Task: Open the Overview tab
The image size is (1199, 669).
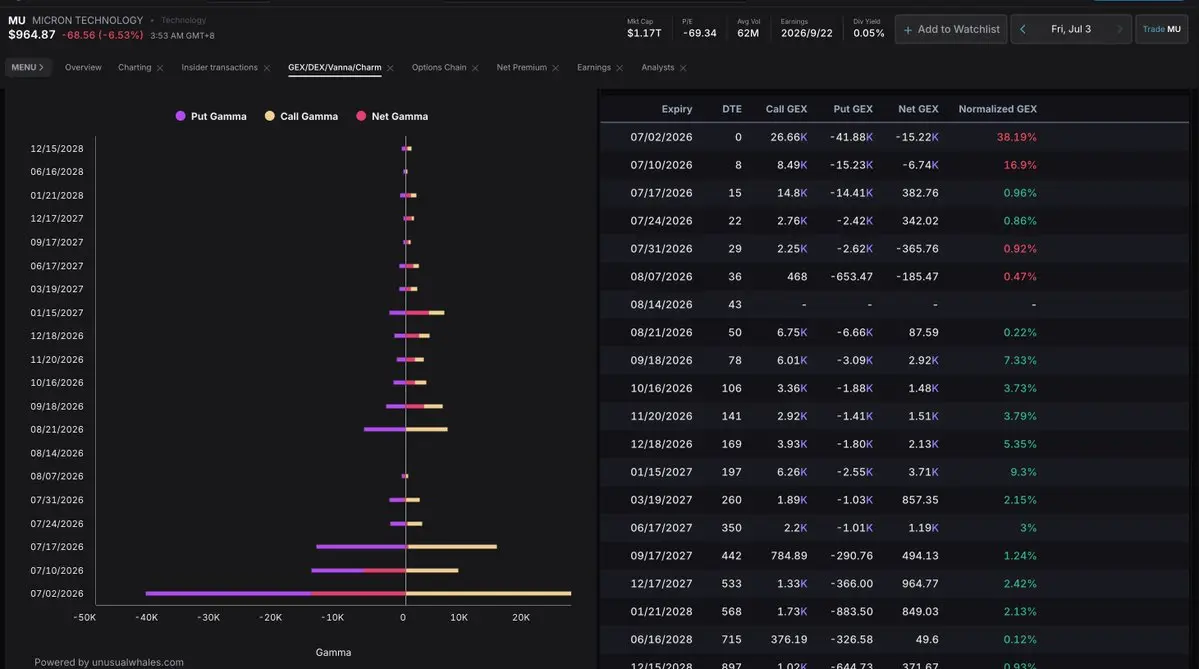Action: tap(83, 67)
